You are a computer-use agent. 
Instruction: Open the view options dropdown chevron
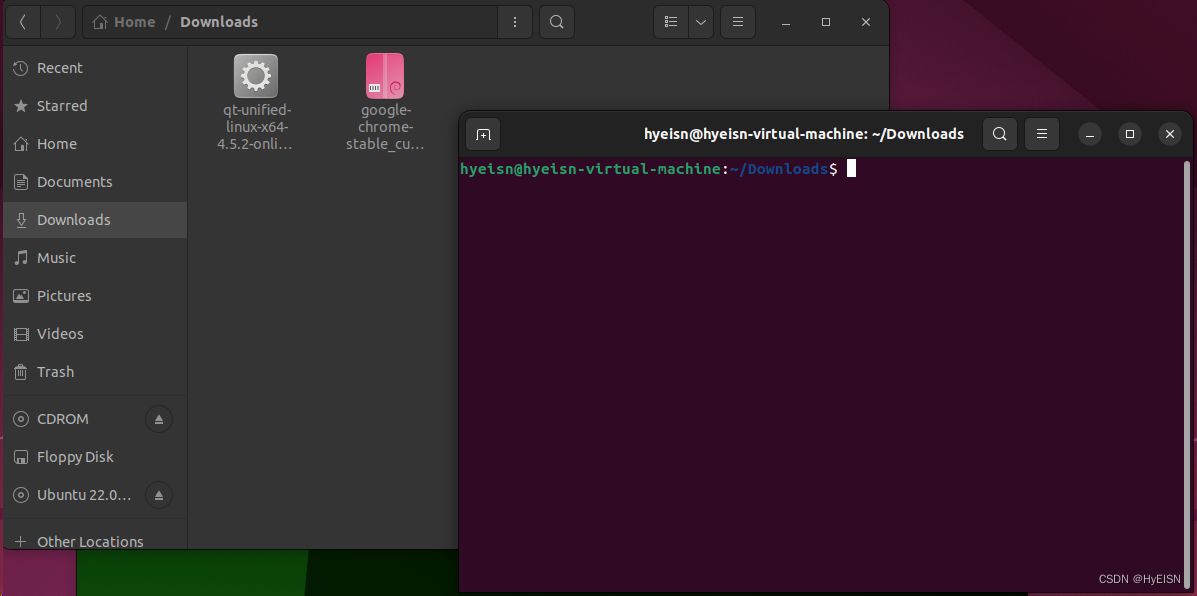coord(700,21)
